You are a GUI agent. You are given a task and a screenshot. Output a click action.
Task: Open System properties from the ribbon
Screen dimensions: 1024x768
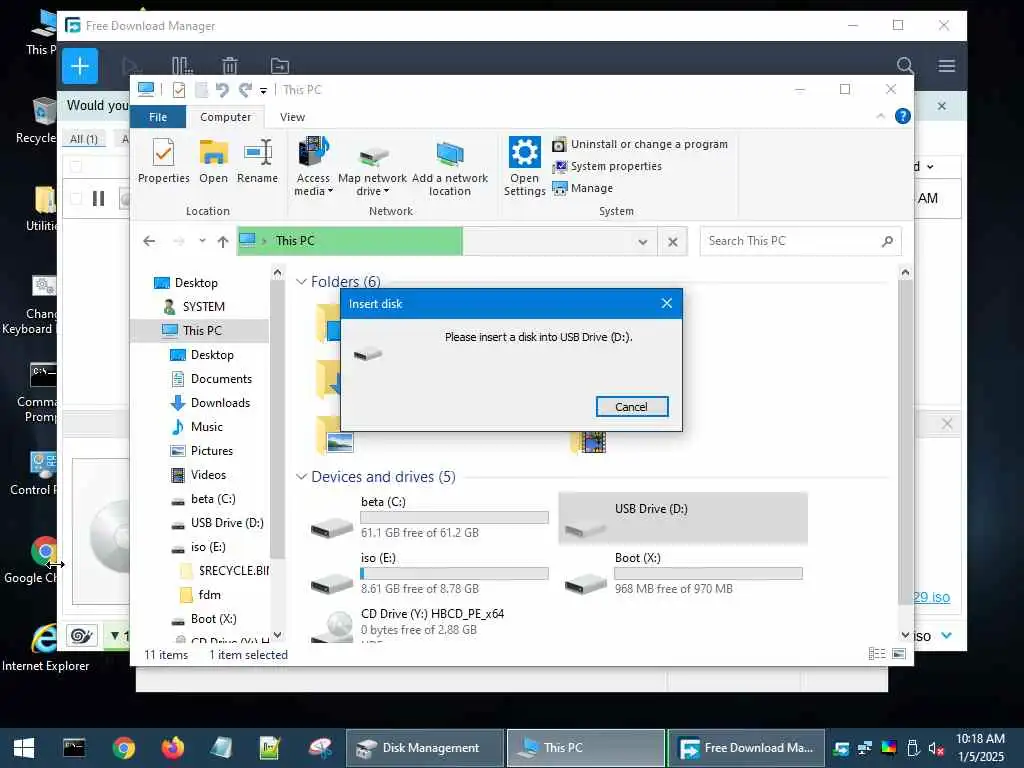tap(607, 167)
